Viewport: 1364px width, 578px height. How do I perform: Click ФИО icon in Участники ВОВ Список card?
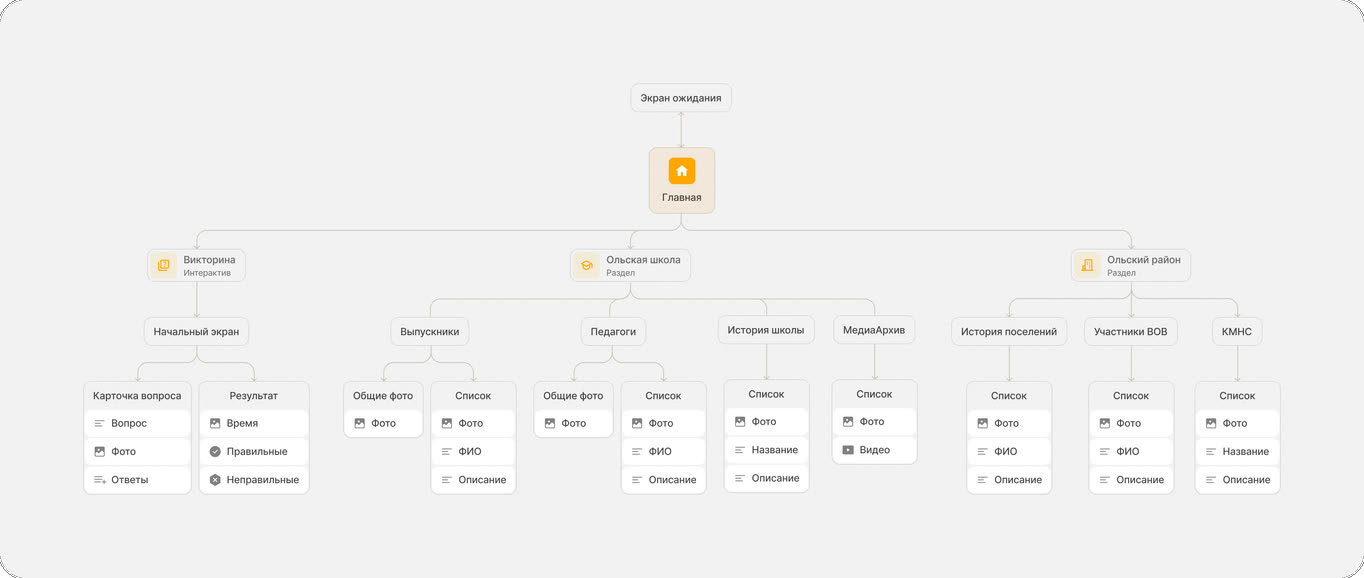click(x=1105, y=451)
